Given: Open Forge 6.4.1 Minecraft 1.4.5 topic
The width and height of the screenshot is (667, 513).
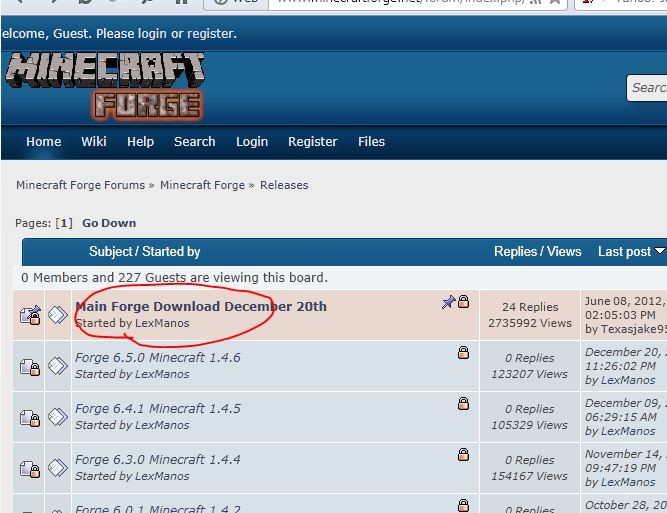Looking at the screenshot, I should click(158, 408).
